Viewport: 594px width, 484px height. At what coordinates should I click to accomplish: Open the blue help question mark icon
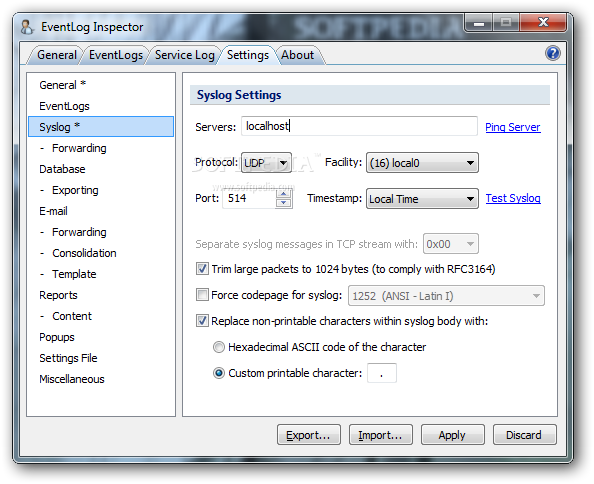point(552,53)
